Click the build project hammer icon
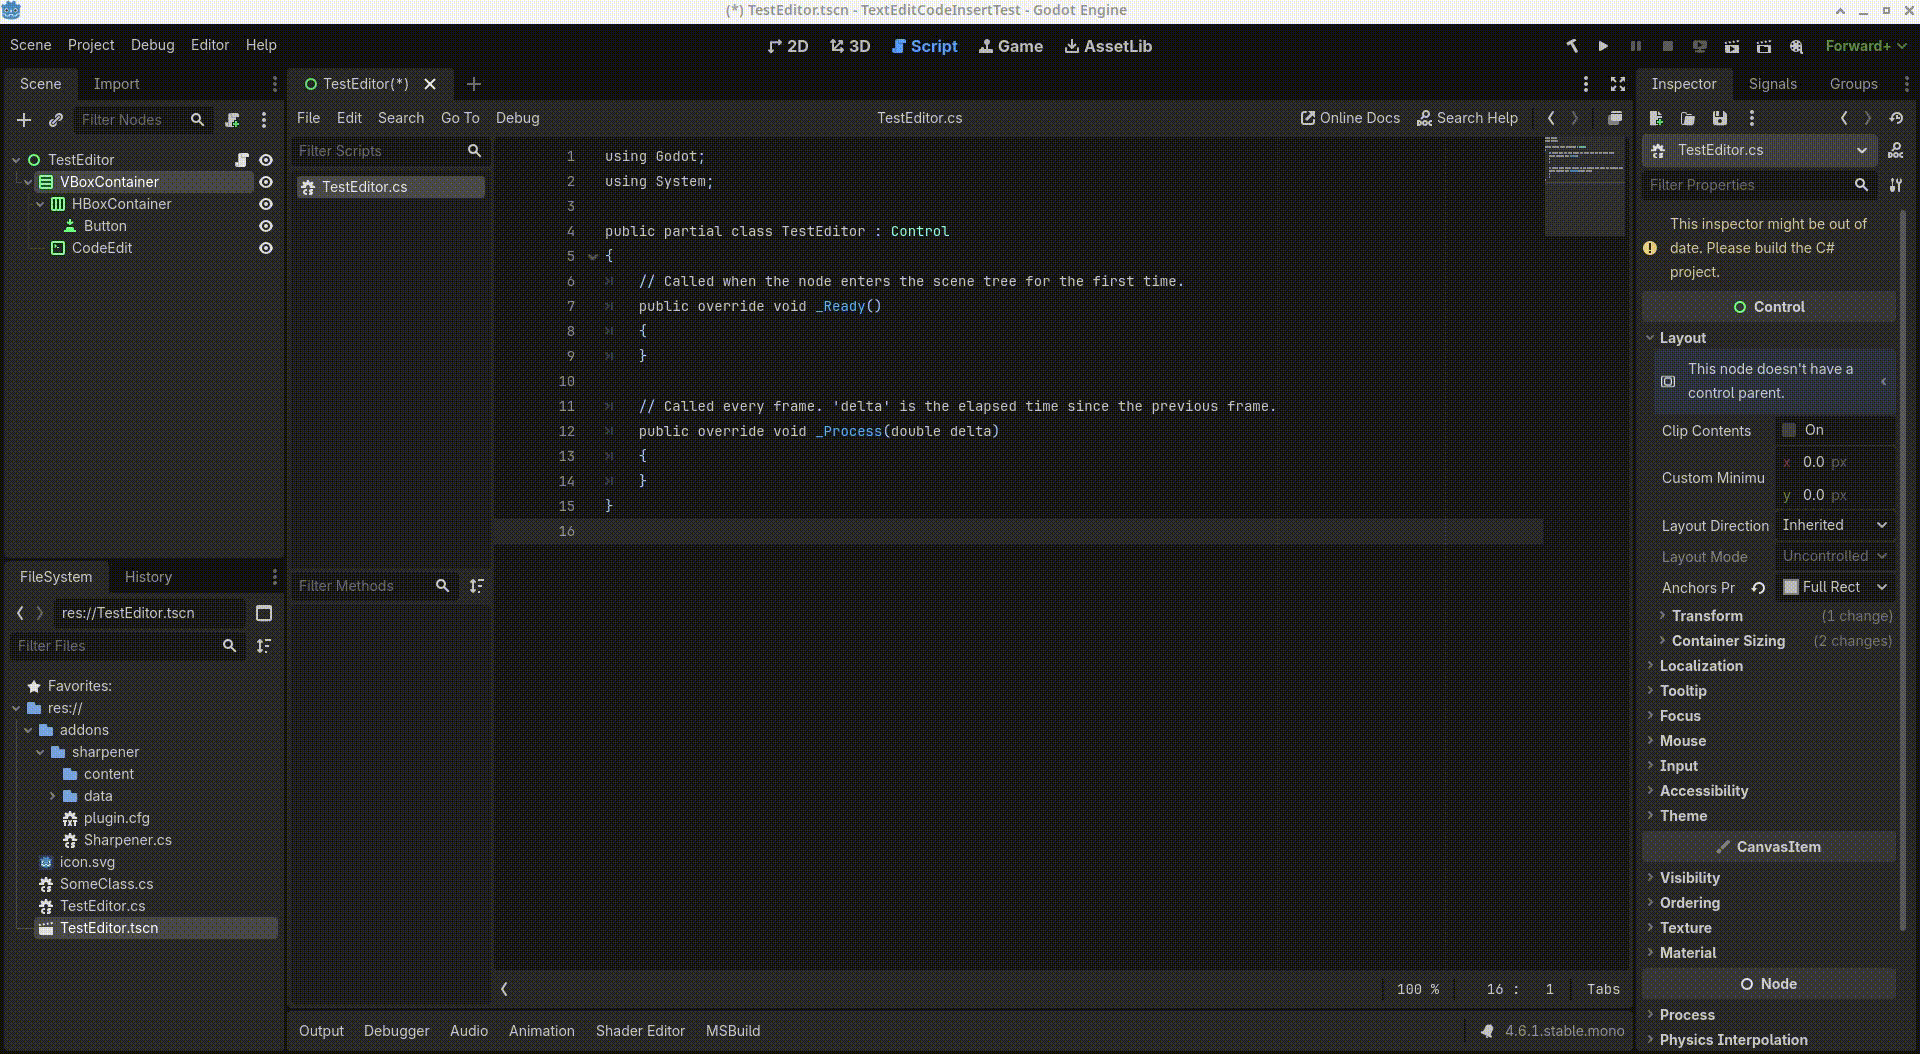Image resolution: width=1920 pixels, height=1054 pixels. pos(1572,46)
